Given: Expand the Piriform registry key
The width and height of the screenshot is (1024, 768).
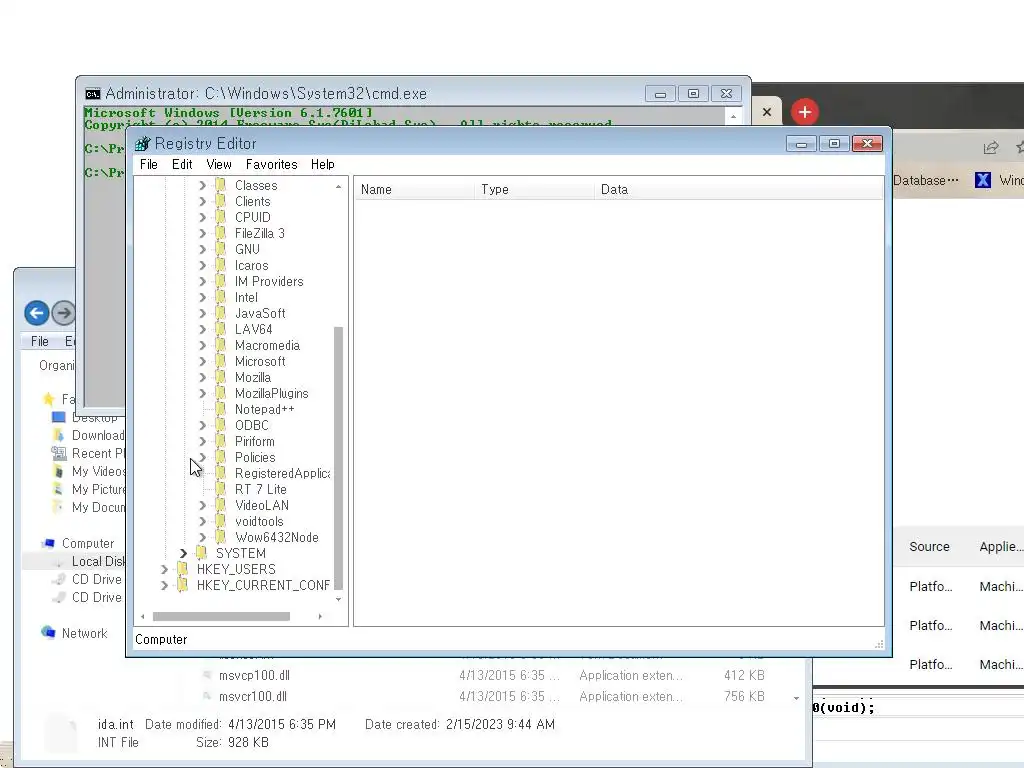Looking at the screenshot, I should pyautogui.click(x=202, y=441).
